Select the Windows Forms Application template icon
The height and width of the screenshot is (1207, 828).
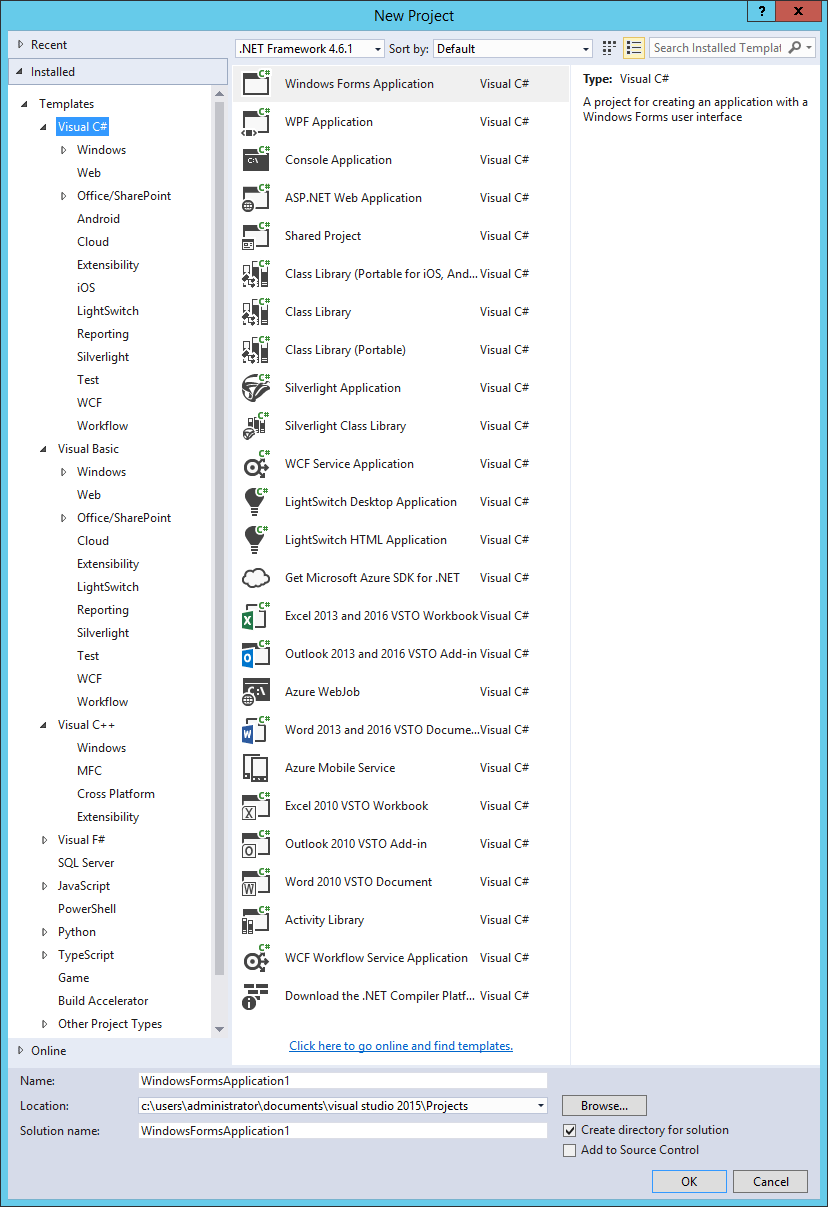(256, 84)
